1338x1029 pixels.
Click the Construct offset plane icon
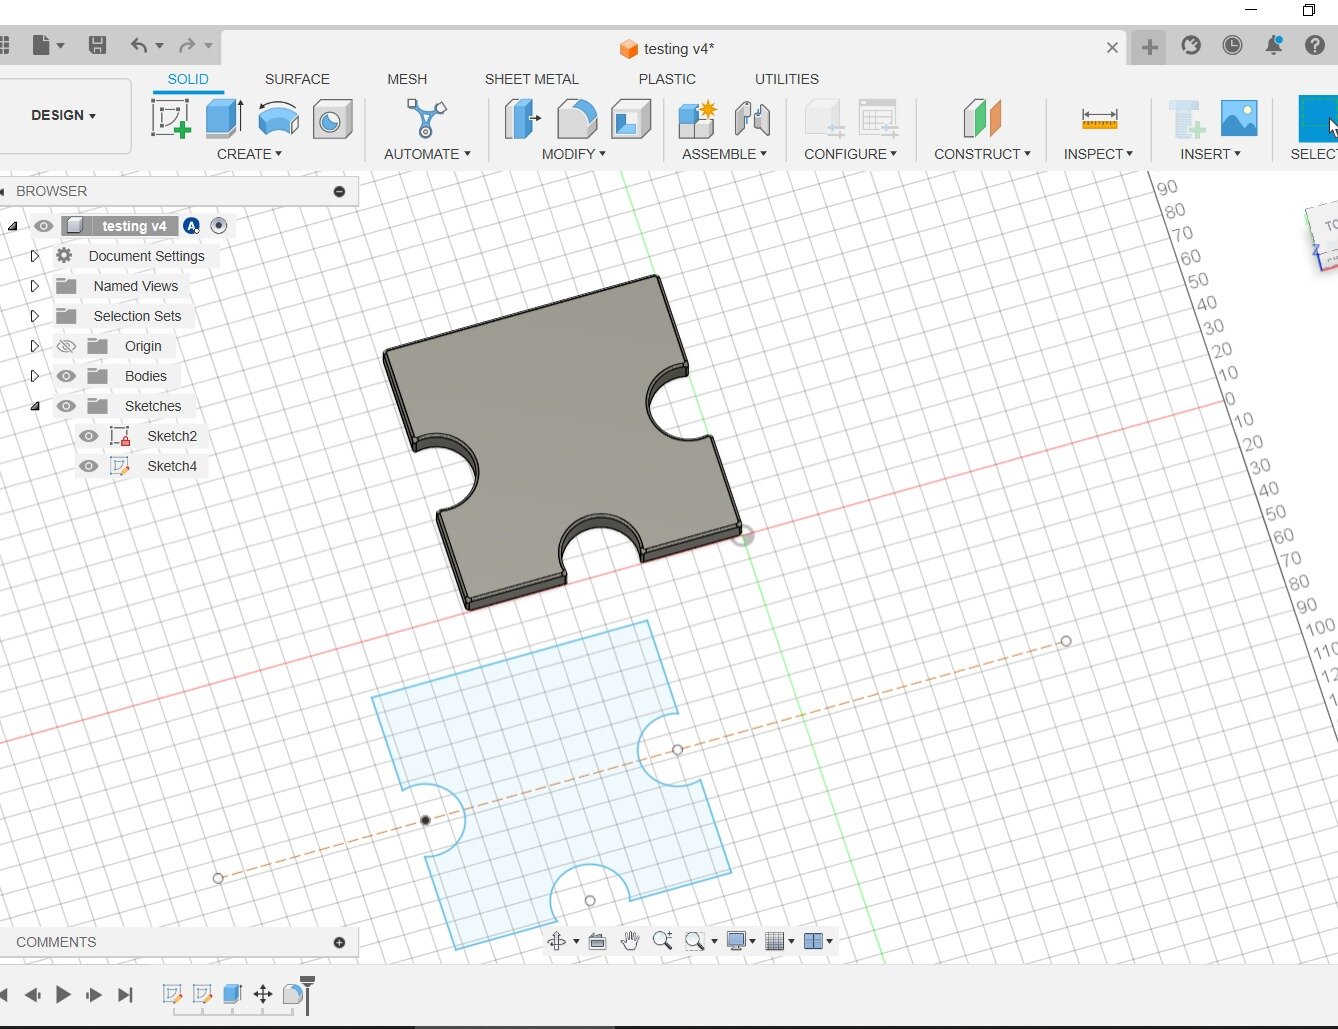pyautogui.click(x=982, y=119)
